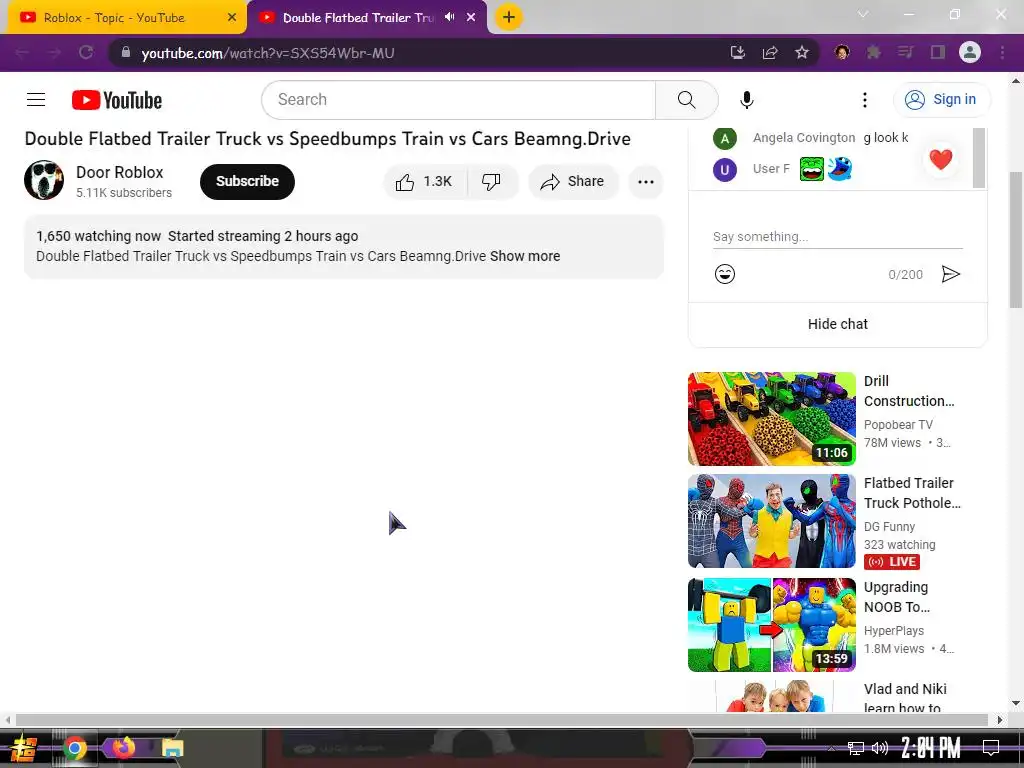This screenshot has width=1024, height=768.
Task: Bookmark this page with star
Action: click(x=802, y=52)
